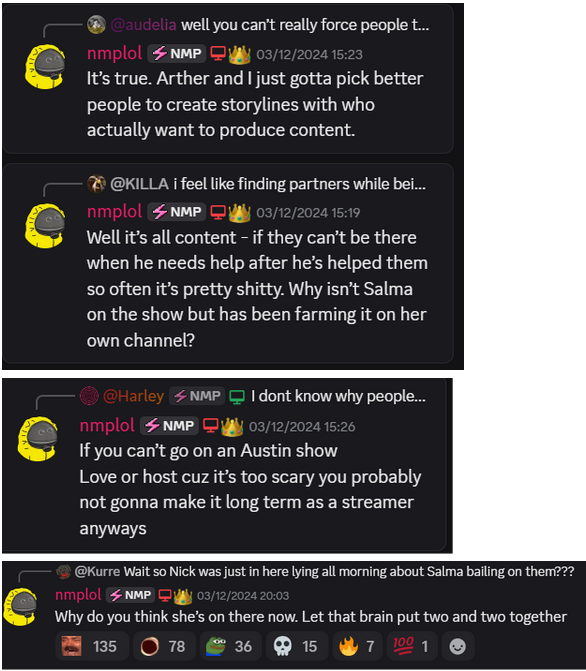Image resolution: width=586 pixels, height=671 pixels.
Task: Click the first reaction showing 135
Action: point(92,646)
